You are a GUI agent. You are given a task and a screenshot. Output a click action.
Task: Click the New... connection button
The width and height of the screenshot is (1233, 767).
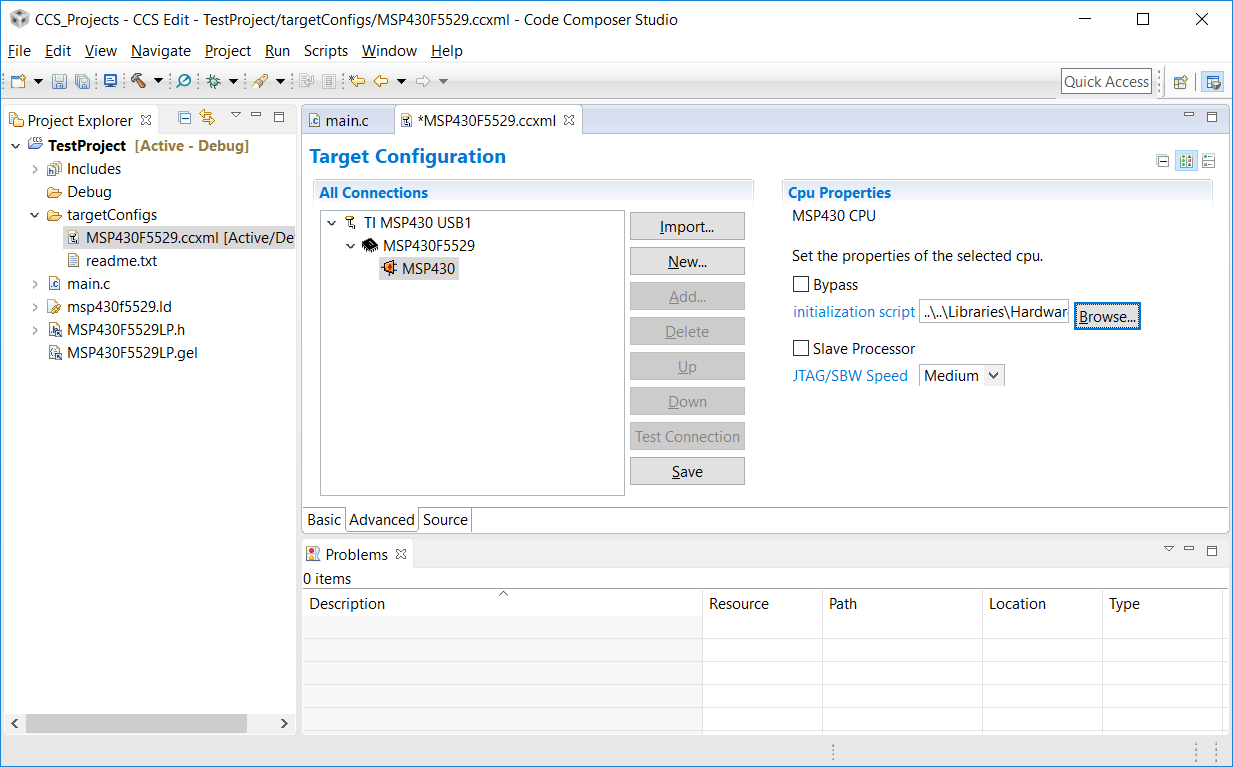point(687,262)
